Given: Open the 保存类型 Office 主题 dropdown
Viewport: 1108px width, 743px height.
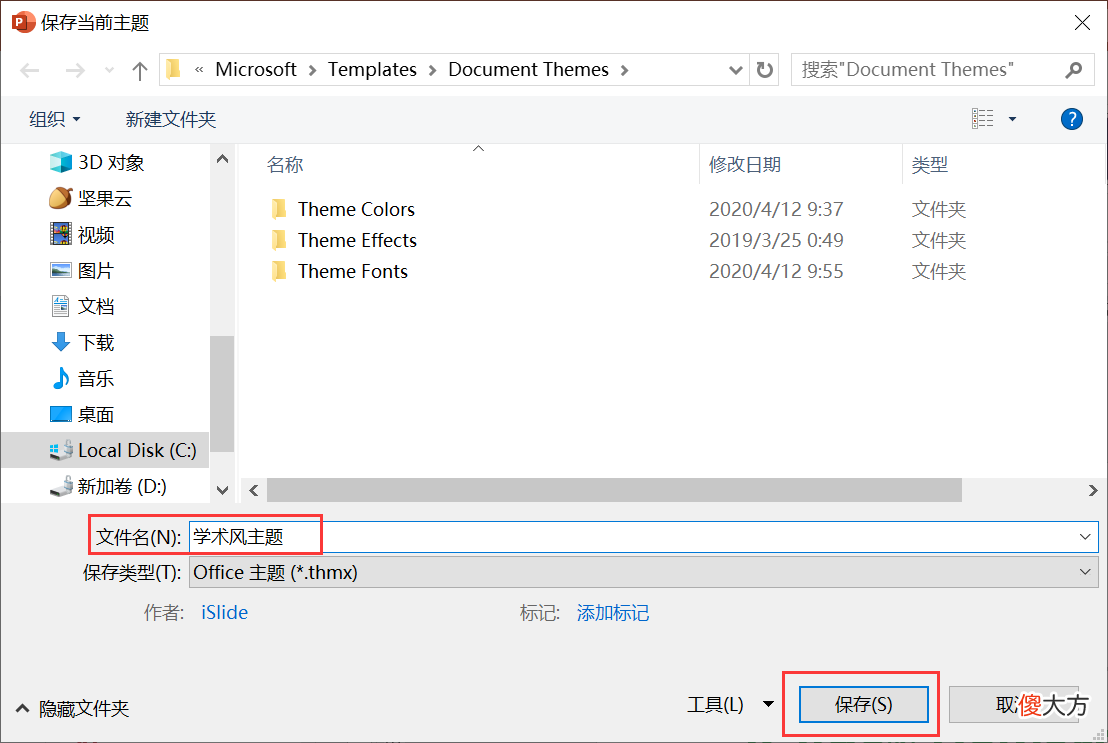Looking at the screenshot, I should tap(644, 572).
